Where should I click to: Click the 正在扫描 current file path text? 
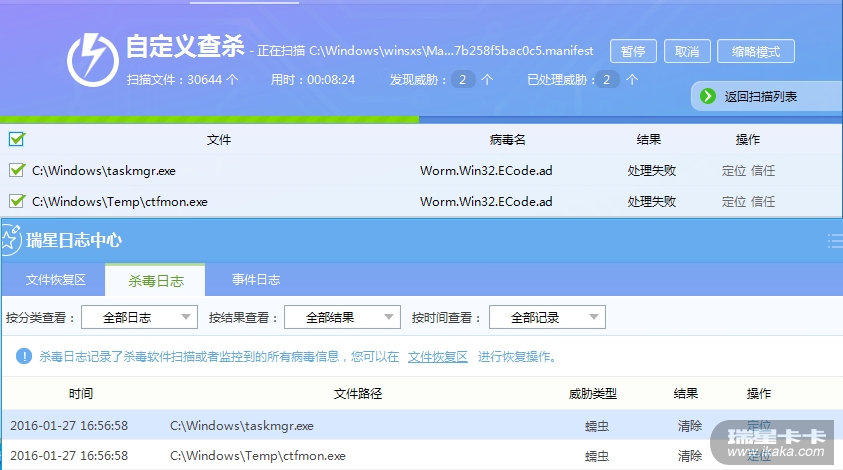click(x=425, y=51)
